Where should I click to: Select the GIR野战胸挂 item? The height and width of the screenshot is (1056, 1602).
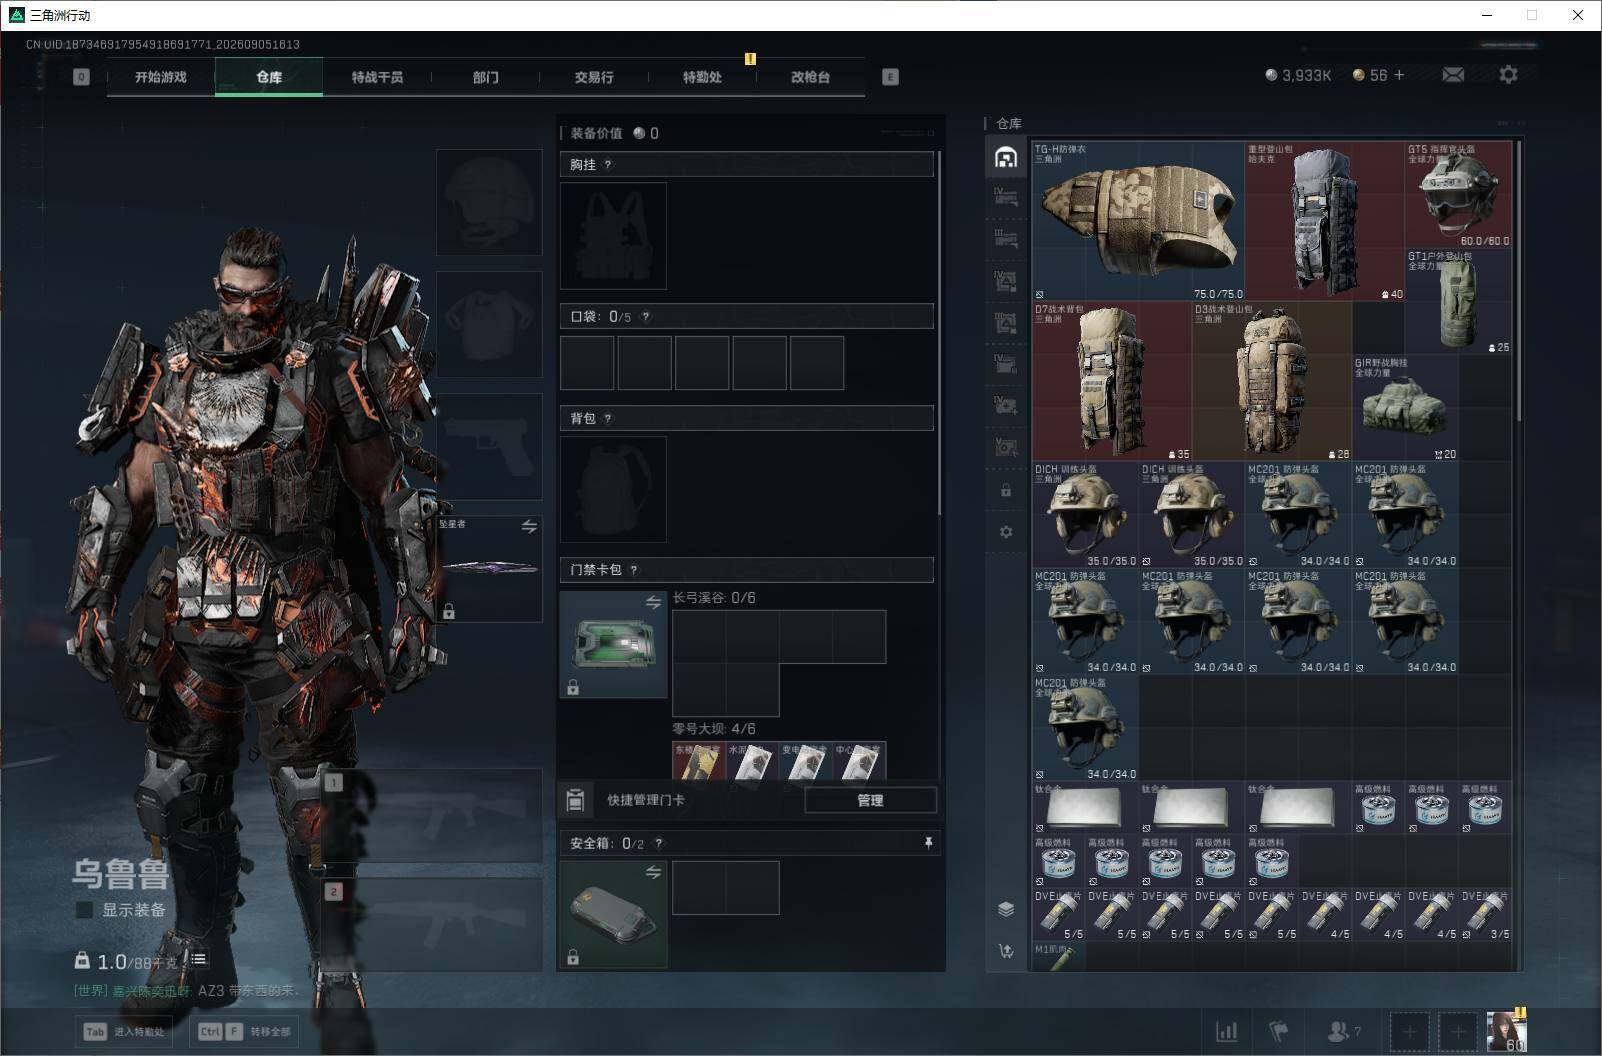(x=1405, y=408)
